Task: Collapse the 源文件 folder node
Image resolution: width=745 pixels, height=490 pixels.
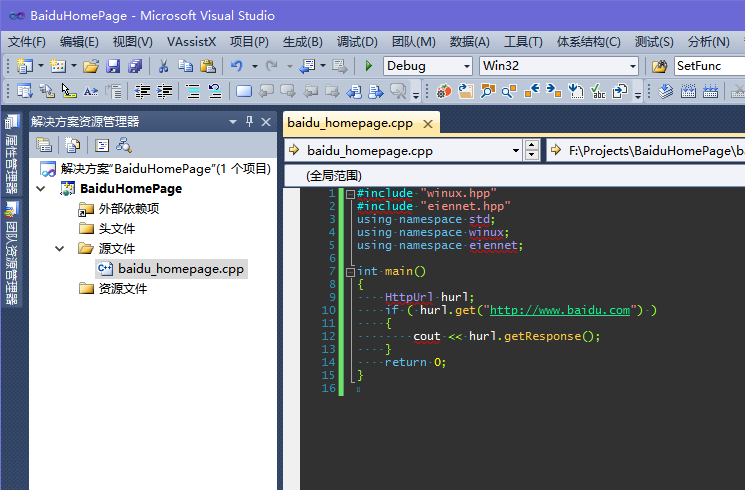Action: tap(59, 249)
